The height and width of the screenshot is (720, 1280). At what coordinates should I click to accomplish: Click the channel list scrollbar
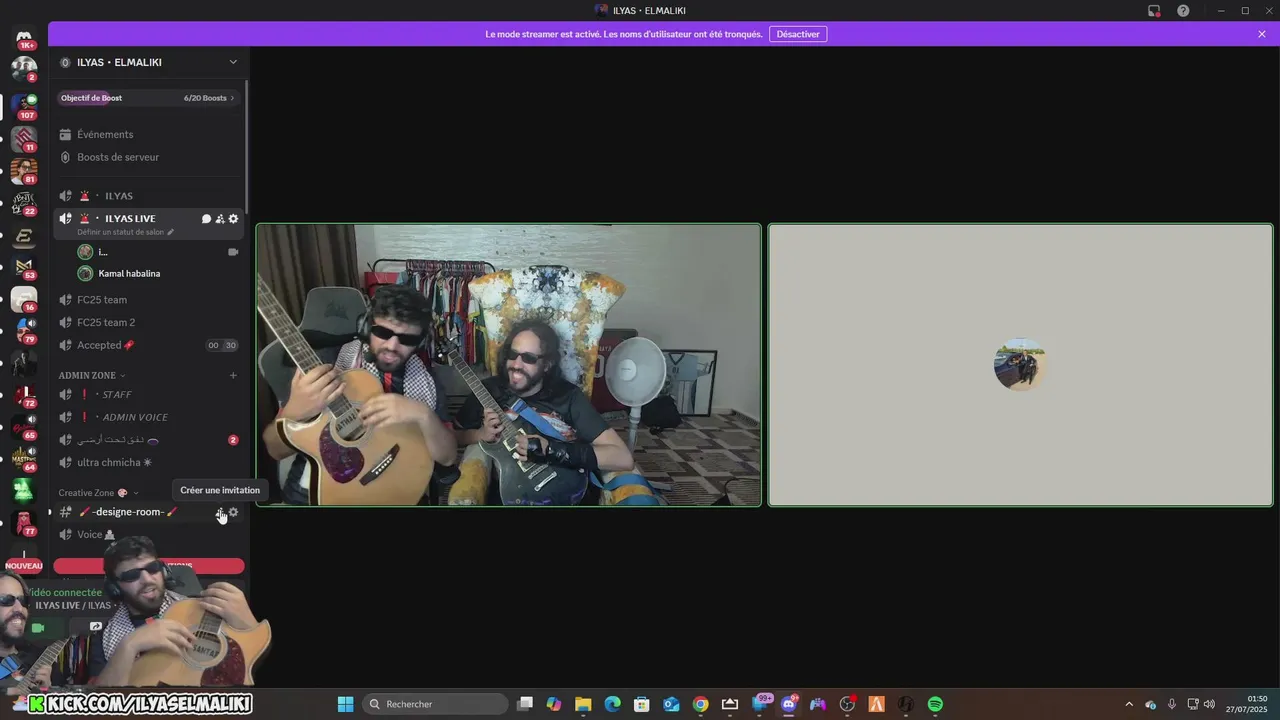click(x=246, y=145)
